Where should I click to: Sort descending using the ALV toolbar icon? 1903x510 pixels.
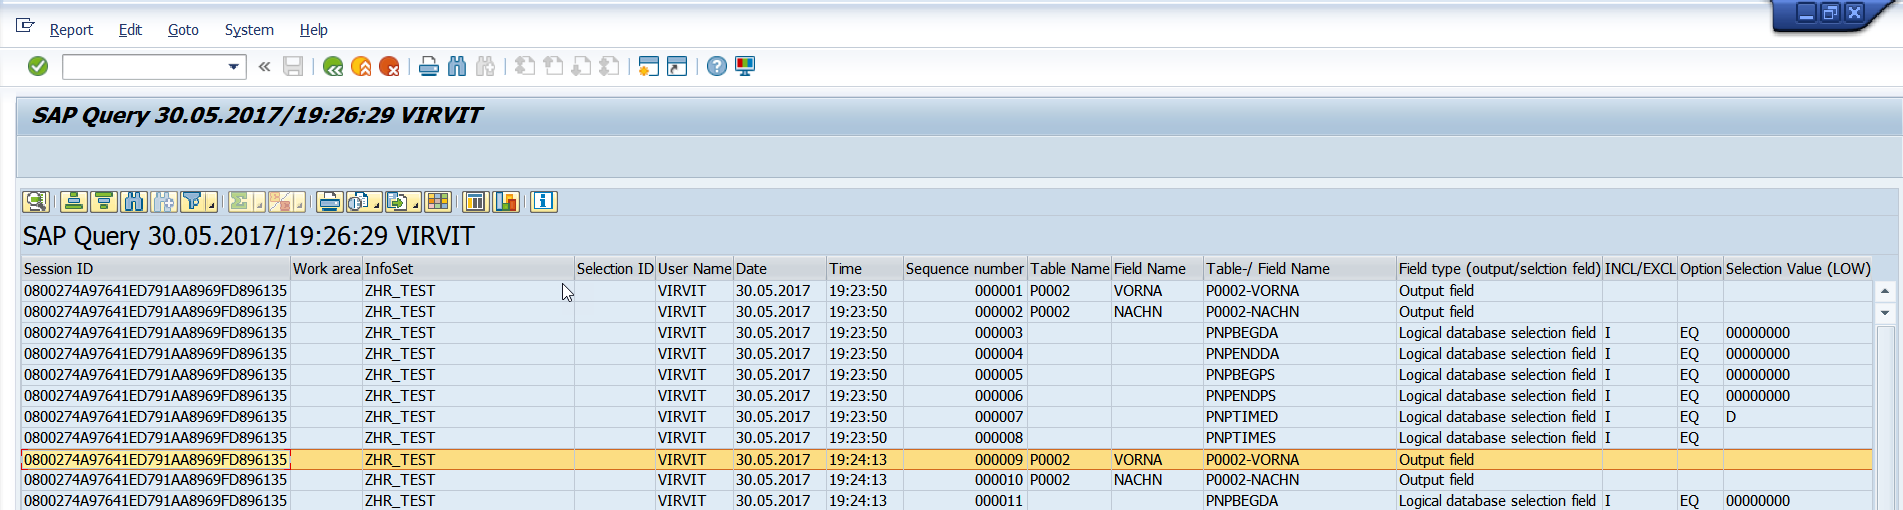(103, 202)
